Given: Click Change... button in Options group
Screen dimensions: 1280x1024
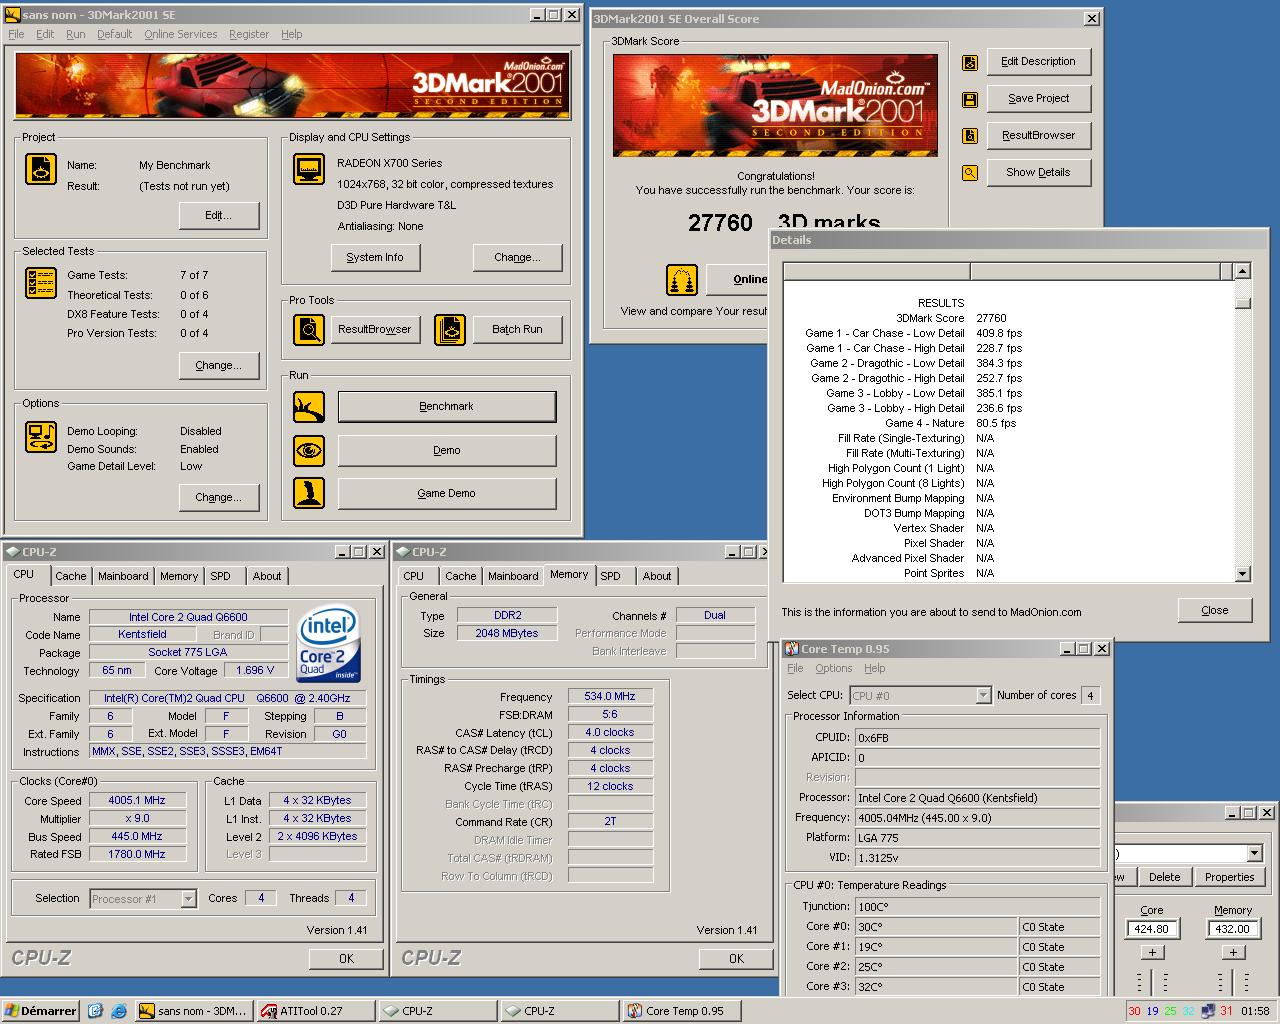Looking at the screenshot, I should [x=219, y=497].
